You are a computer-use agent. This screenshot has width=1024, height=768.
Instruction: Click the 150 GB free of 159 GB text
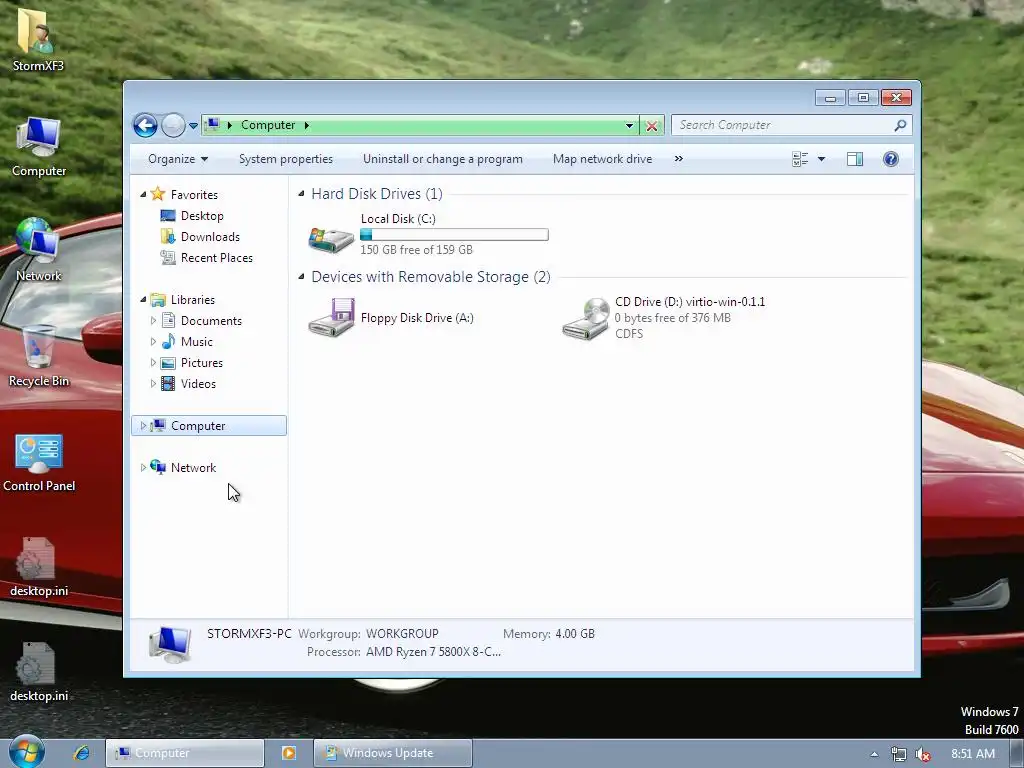pyautogui.click(x=416, y=249)
